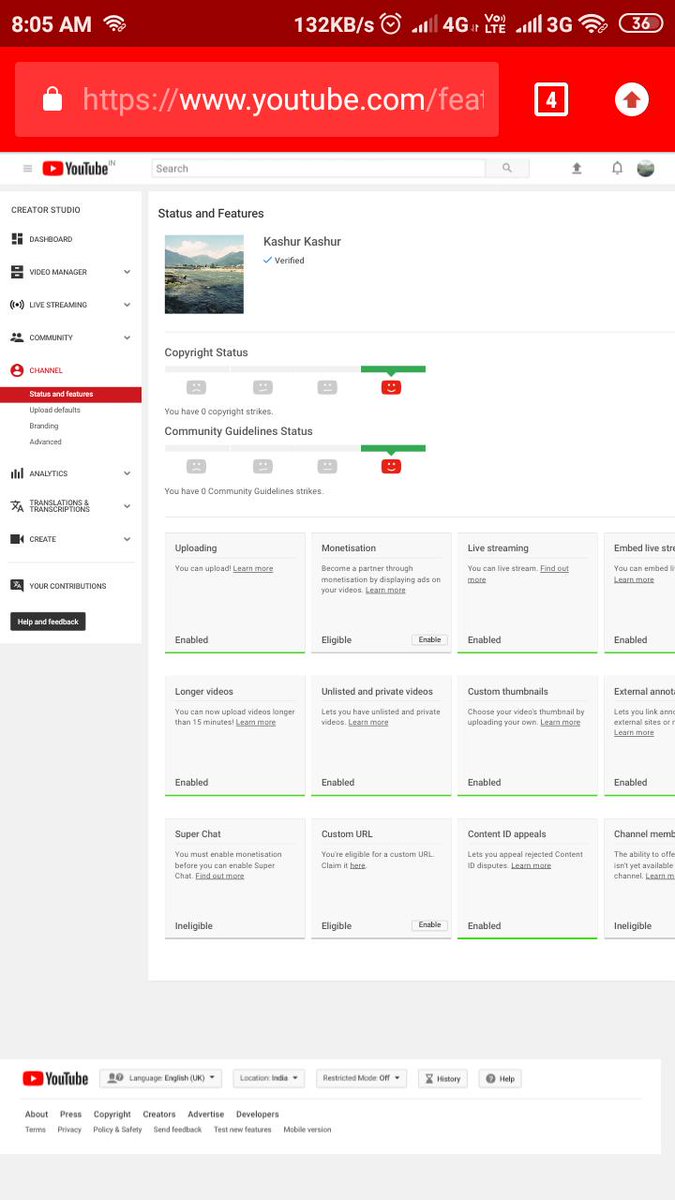This screenshot has height=1200, width=675.
Task: Expand the Analytics section chevron
Action: [x=127, y=474]
